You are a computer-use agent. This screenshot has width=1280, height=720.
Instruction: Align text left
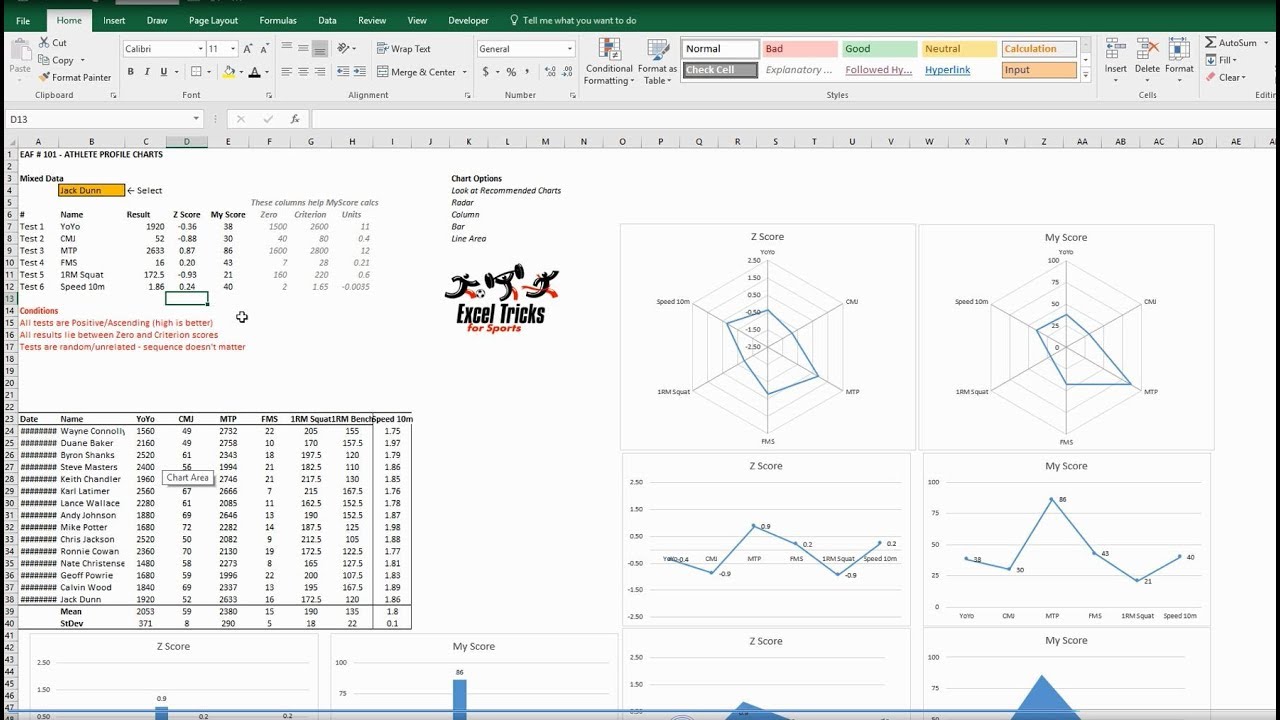click(x=287, y=72)
